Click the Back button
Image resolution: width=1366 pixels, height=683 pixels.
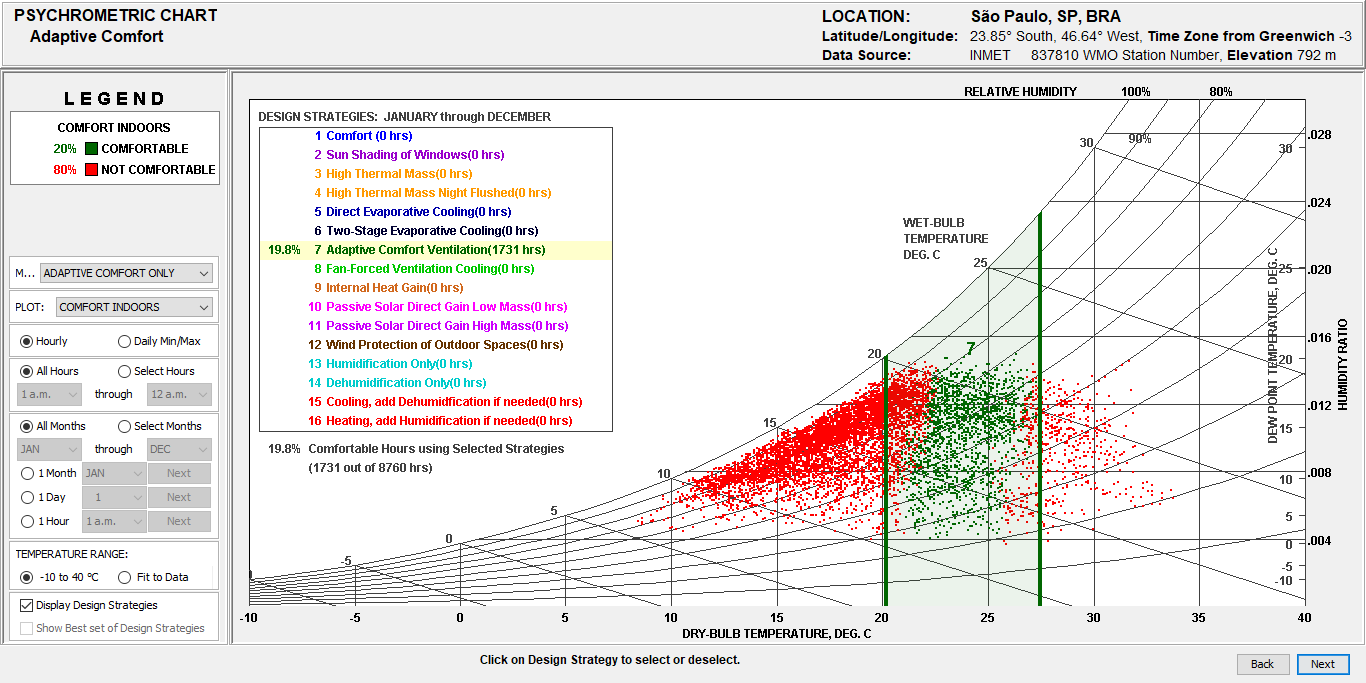click(1262, 664)
